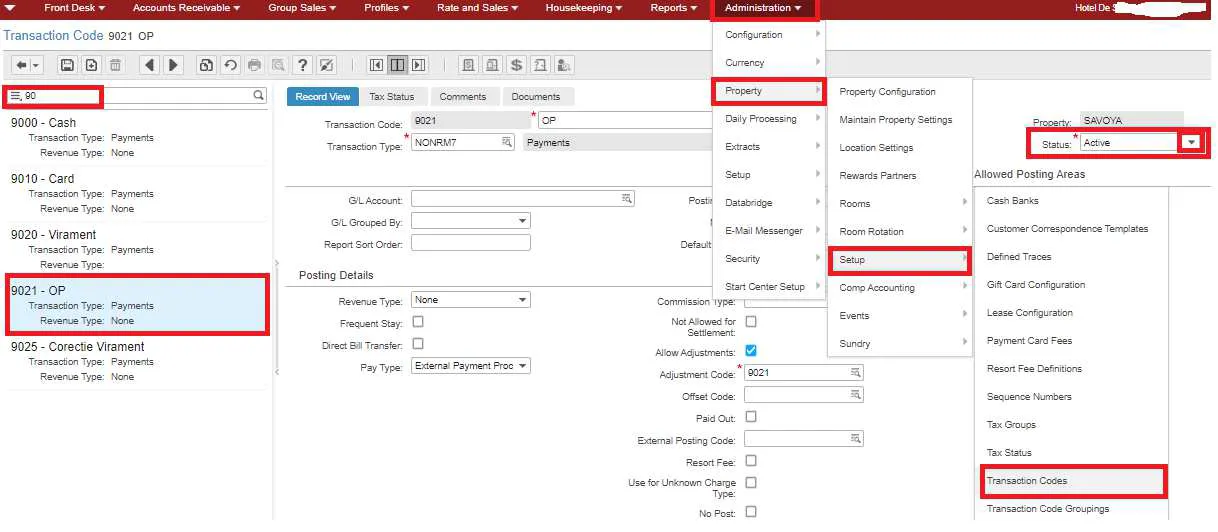This screenshot has height=532, width=1218.
Task: Delete the record using the trash icon
Action: pos(115,65)
